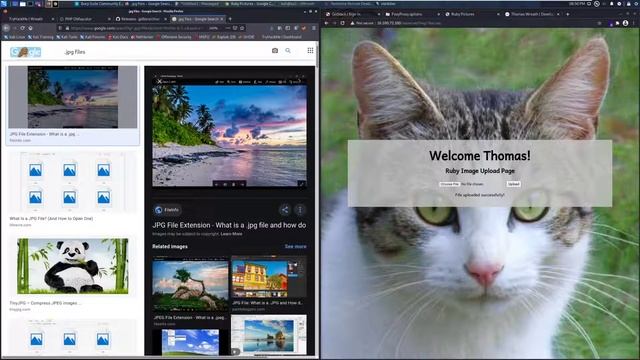Search by image with the camera icon

click(275, 51)
